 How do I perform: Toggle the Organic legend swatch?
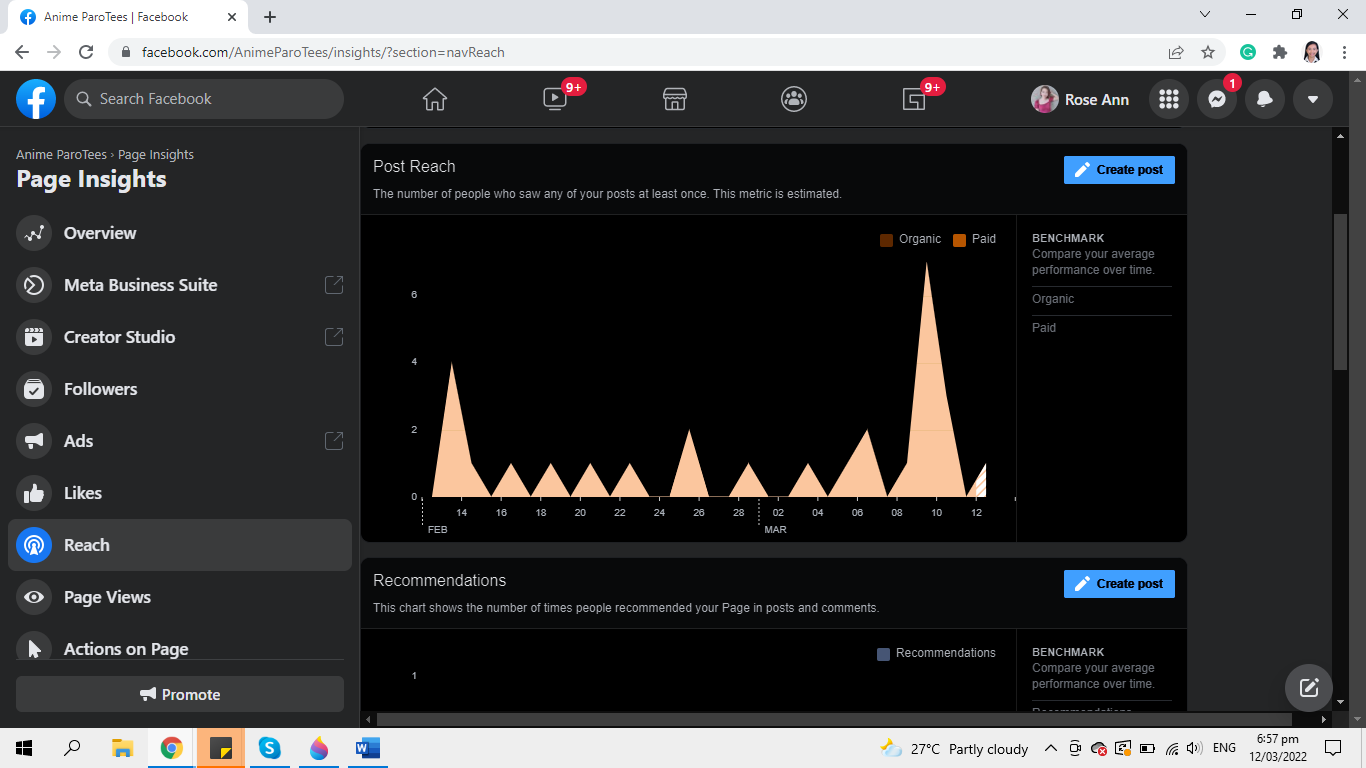pyautogui.click(x=886, y=240)
